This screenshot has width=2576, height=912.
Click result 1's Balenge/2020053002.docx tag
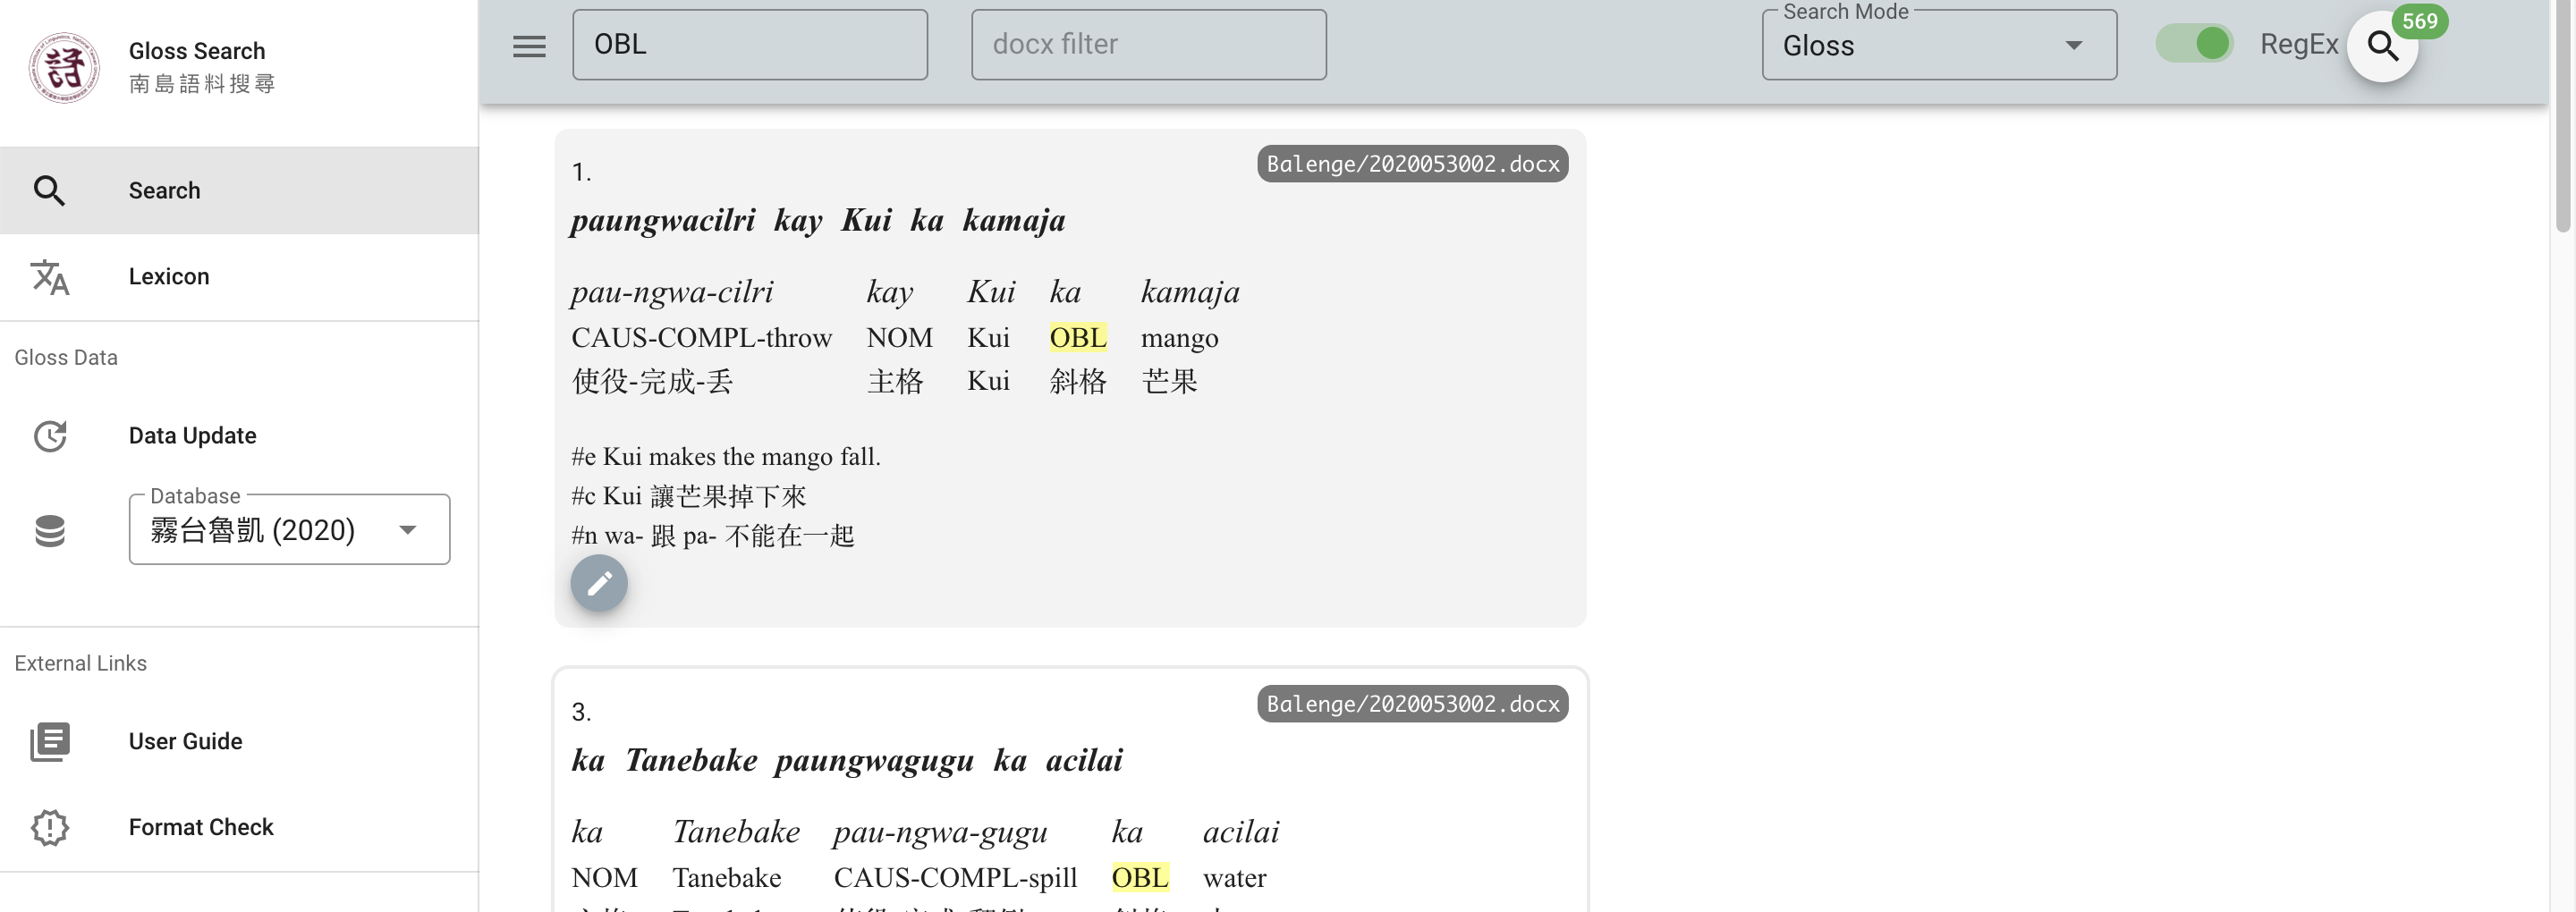pyautogui.click(x=1412, y=164)
